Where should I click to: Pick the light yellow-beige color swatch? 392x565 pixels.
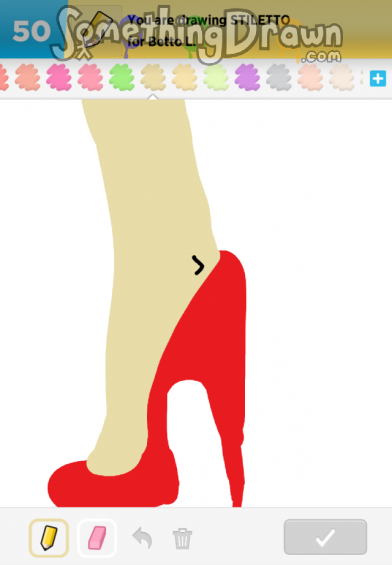(x=184, y=77)
